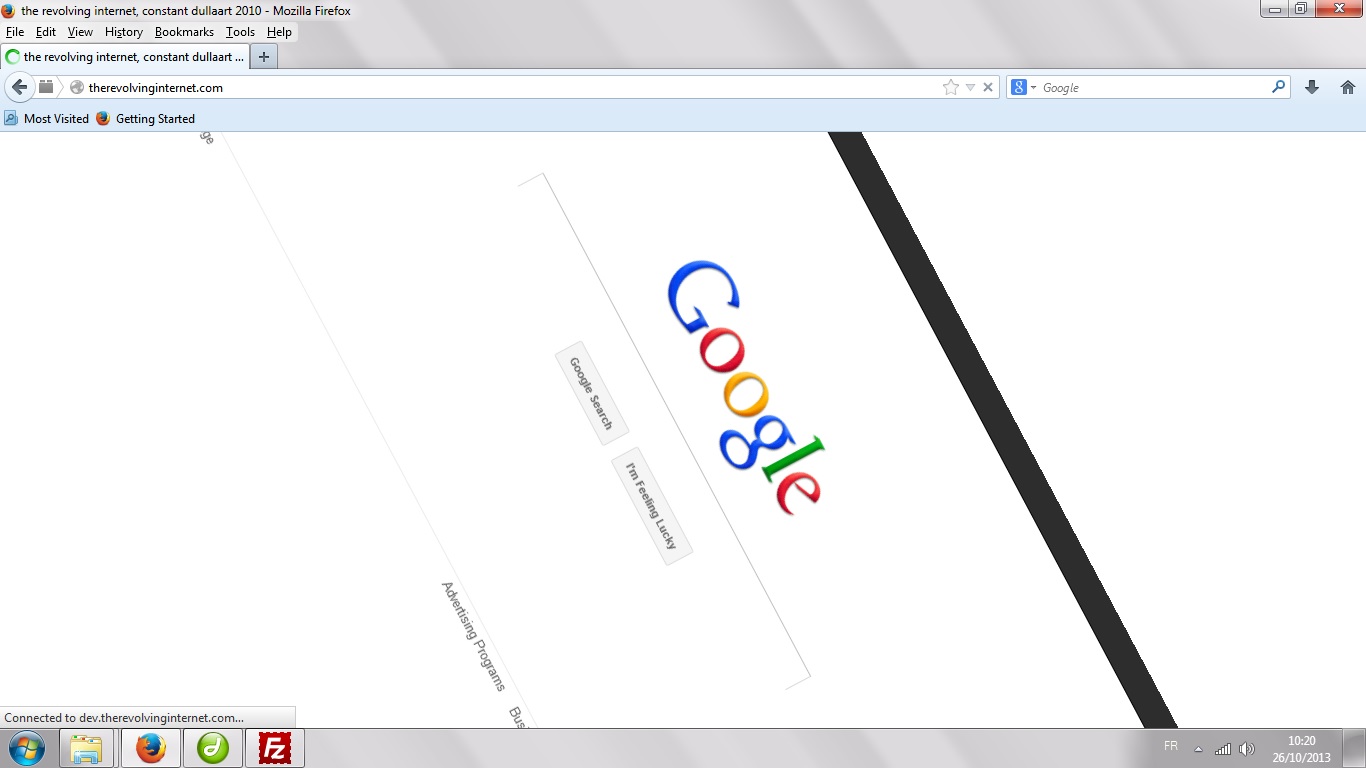Image resolution: width=1366 pixels, height=768 pixels.
Task: Open the tab groups icon beside the back button
Action: pyautogui.click(x=46, y=87)
